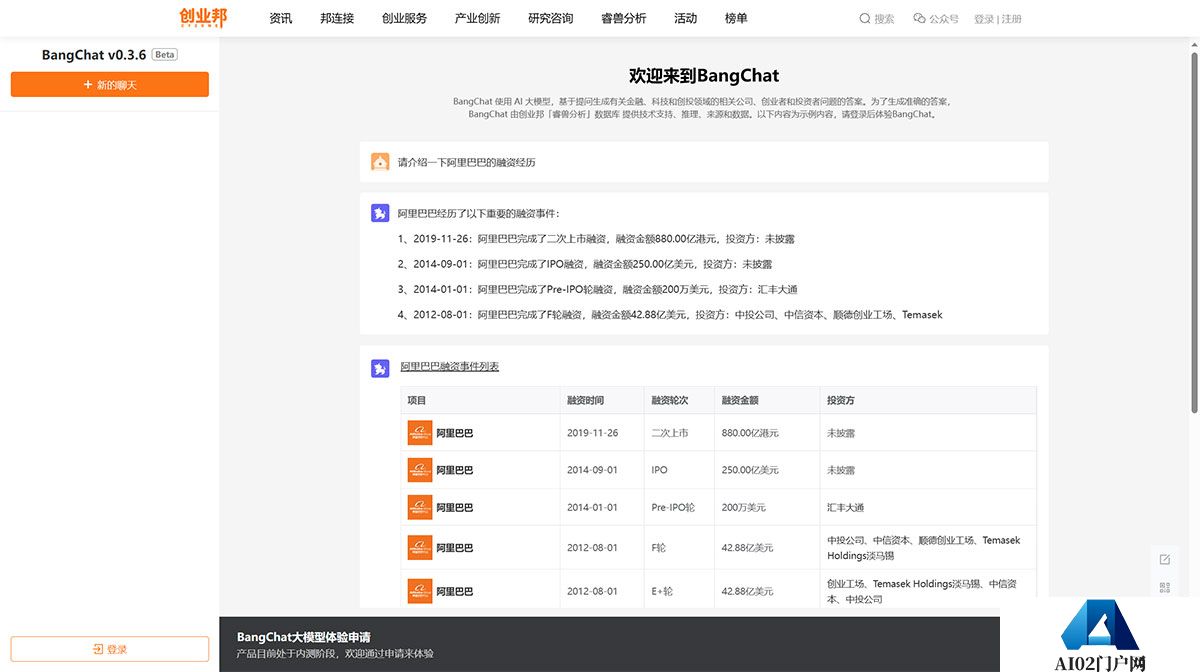Open the 活动 menu

[685, 18]
